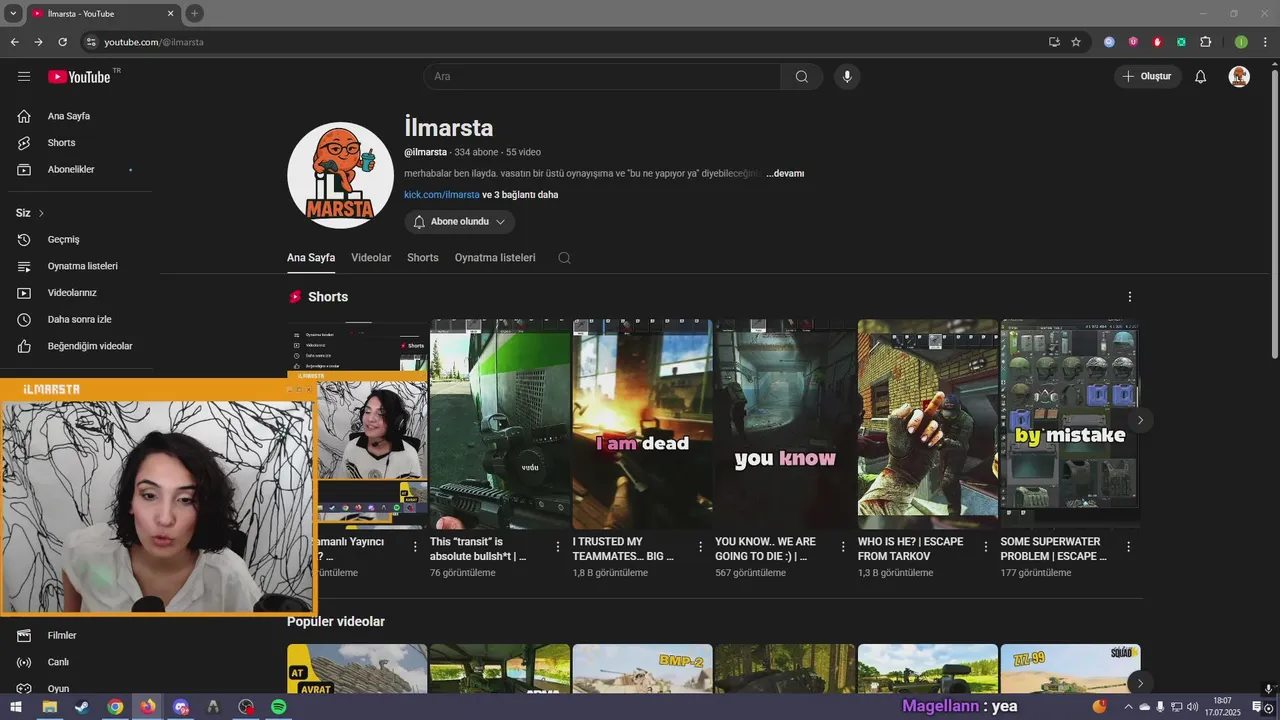
Task: Switch to the Videolar tab
Action: pyautogui.click(x=371, y=258)
